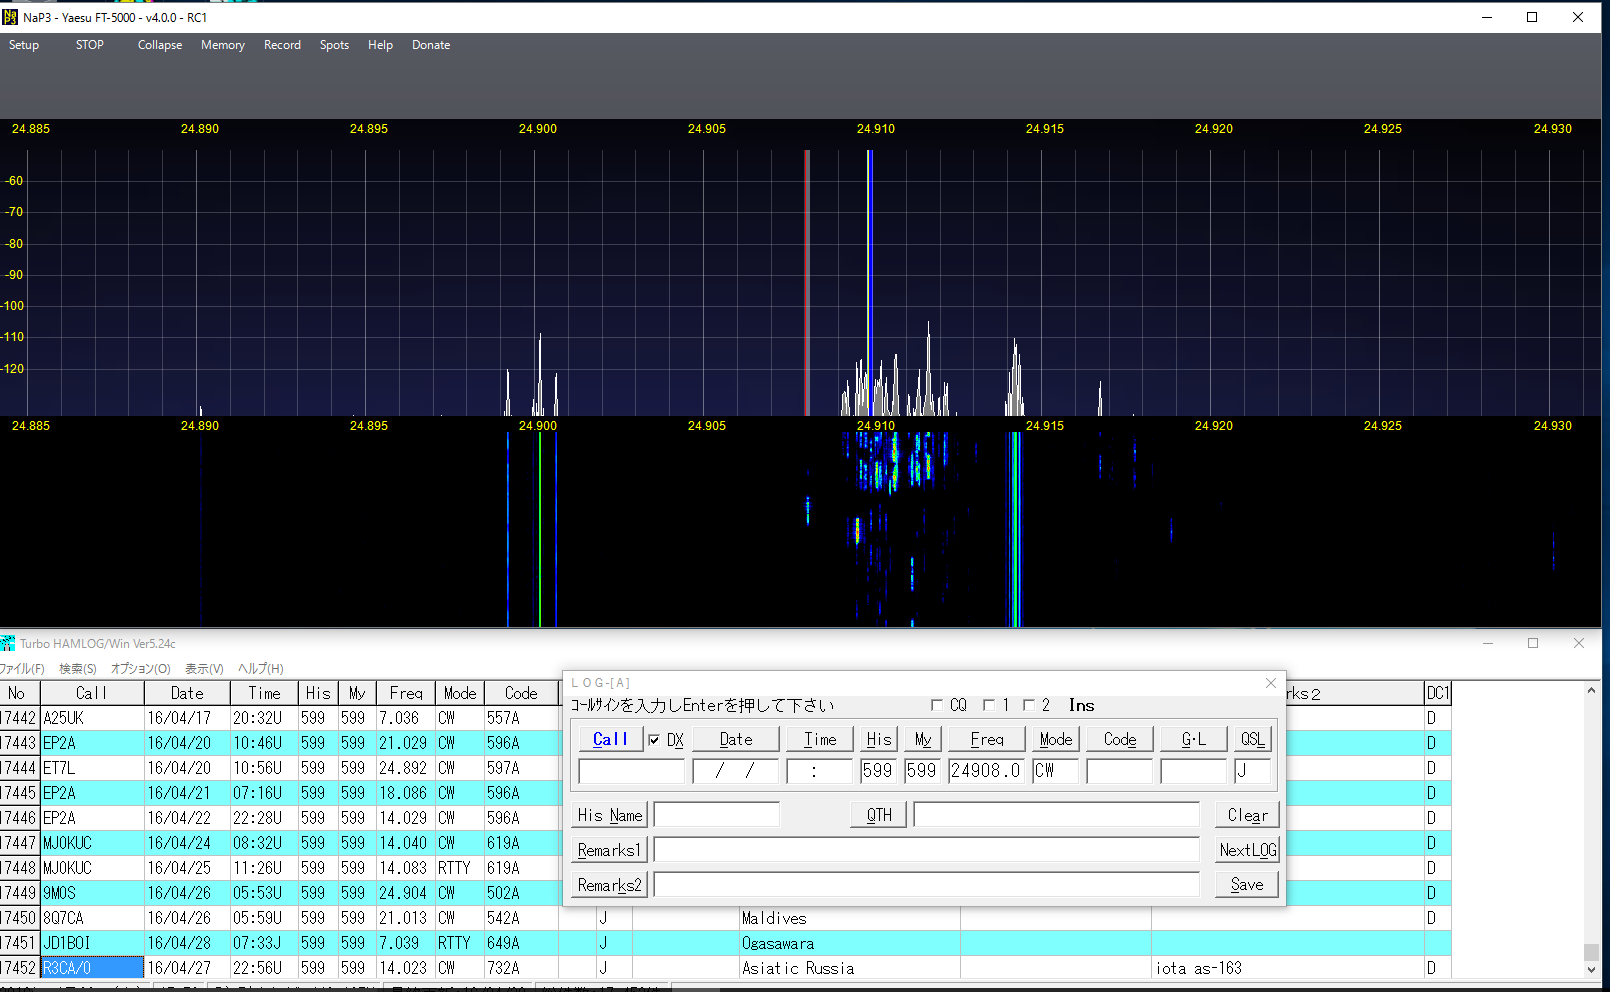The image size is (1610, 992).
Task: Click the Date column header in log table
Action: tap(187, 693)
